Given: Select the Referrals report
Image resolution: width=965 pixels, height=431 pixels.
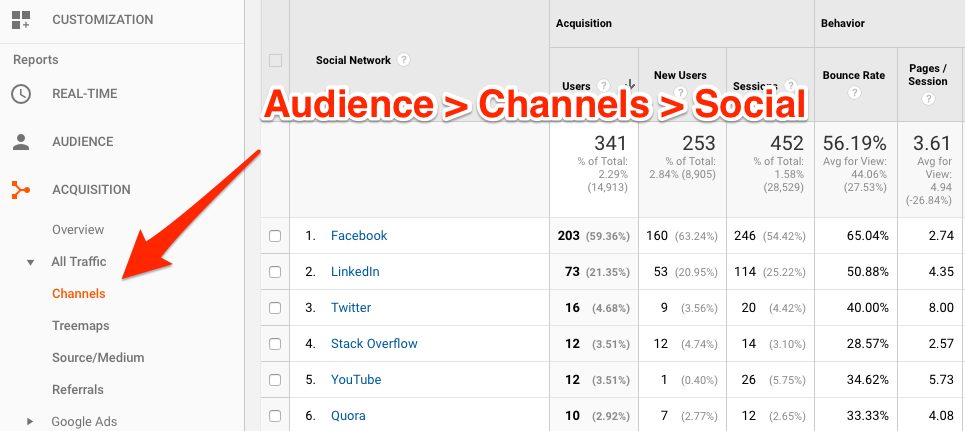Looking at the screenshot, I should [x=78, y=390].
